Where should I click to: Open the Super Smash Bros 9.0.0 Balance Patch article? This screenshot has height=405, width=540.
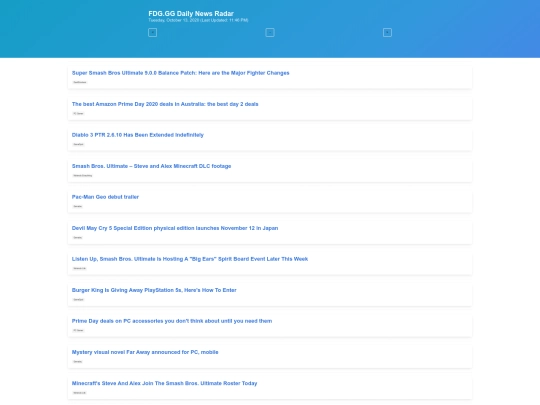(x=180, y=73)
